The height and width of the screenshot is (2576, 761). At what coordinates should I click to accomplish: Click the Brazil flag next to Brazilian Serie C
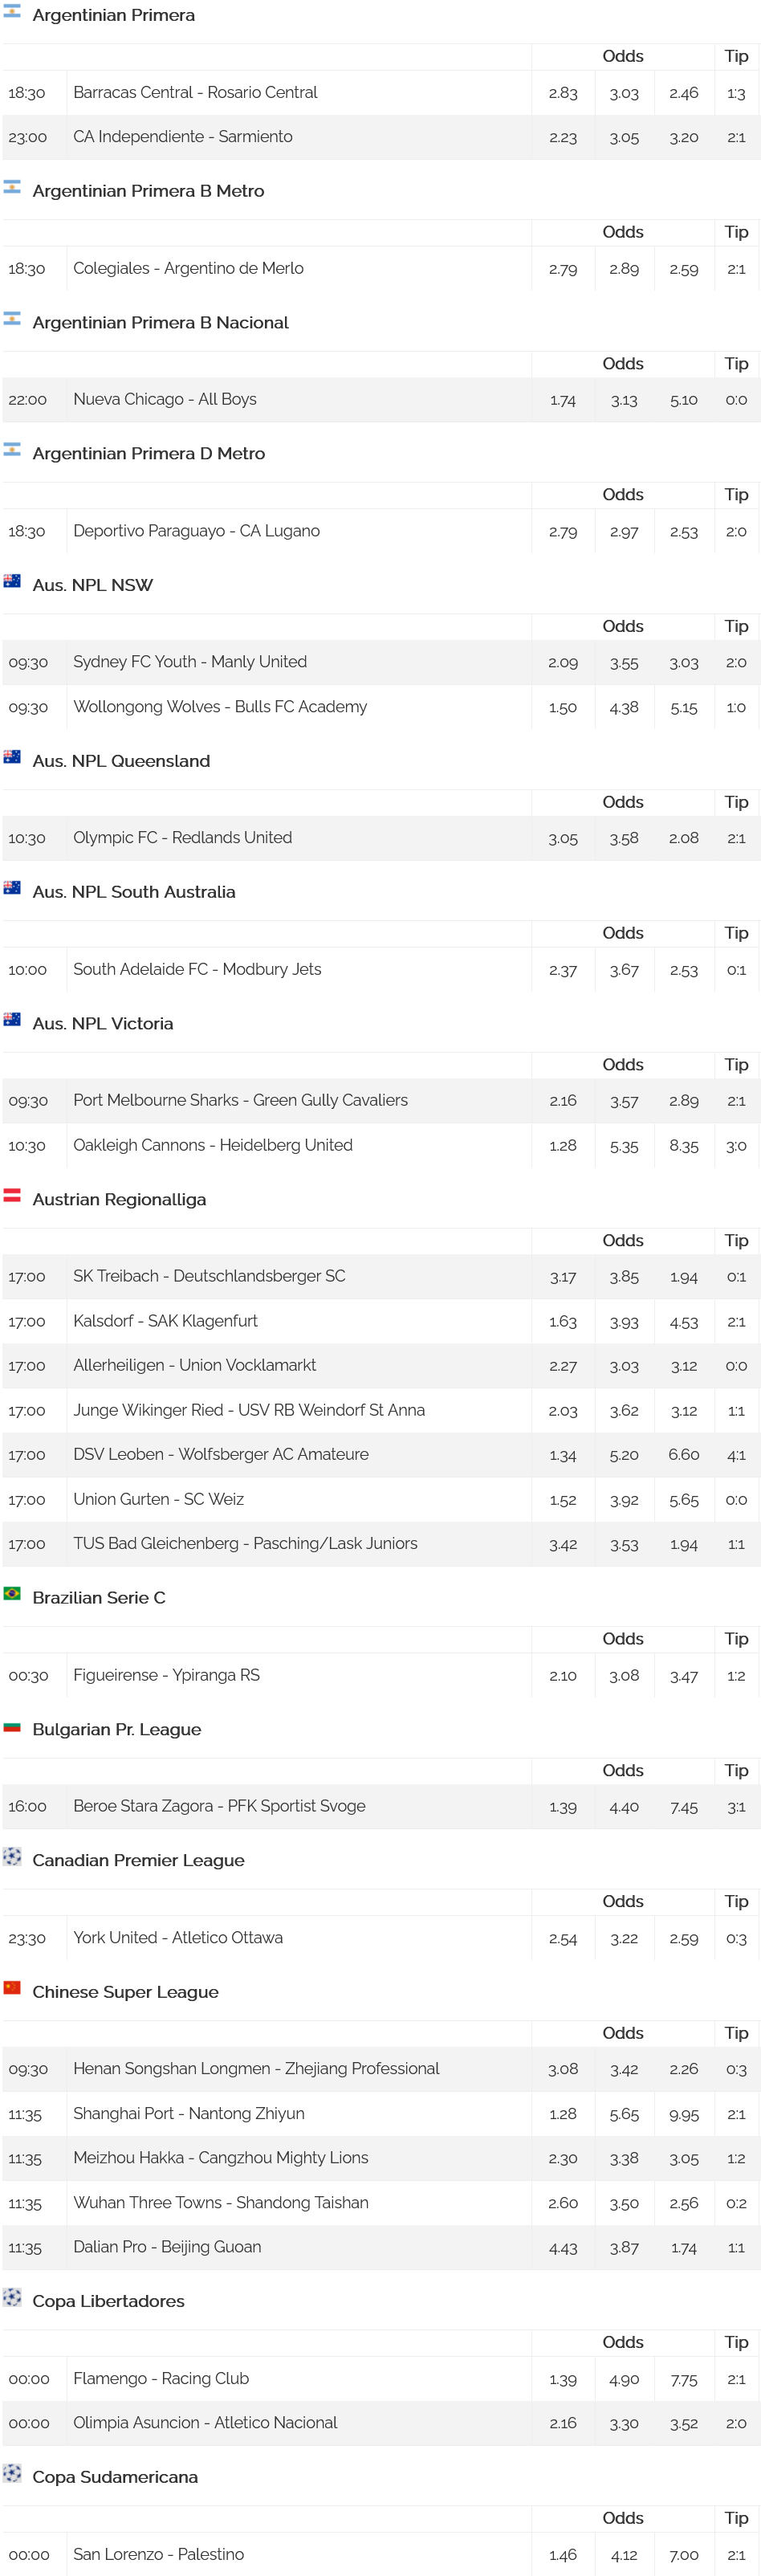point(12,1593)
